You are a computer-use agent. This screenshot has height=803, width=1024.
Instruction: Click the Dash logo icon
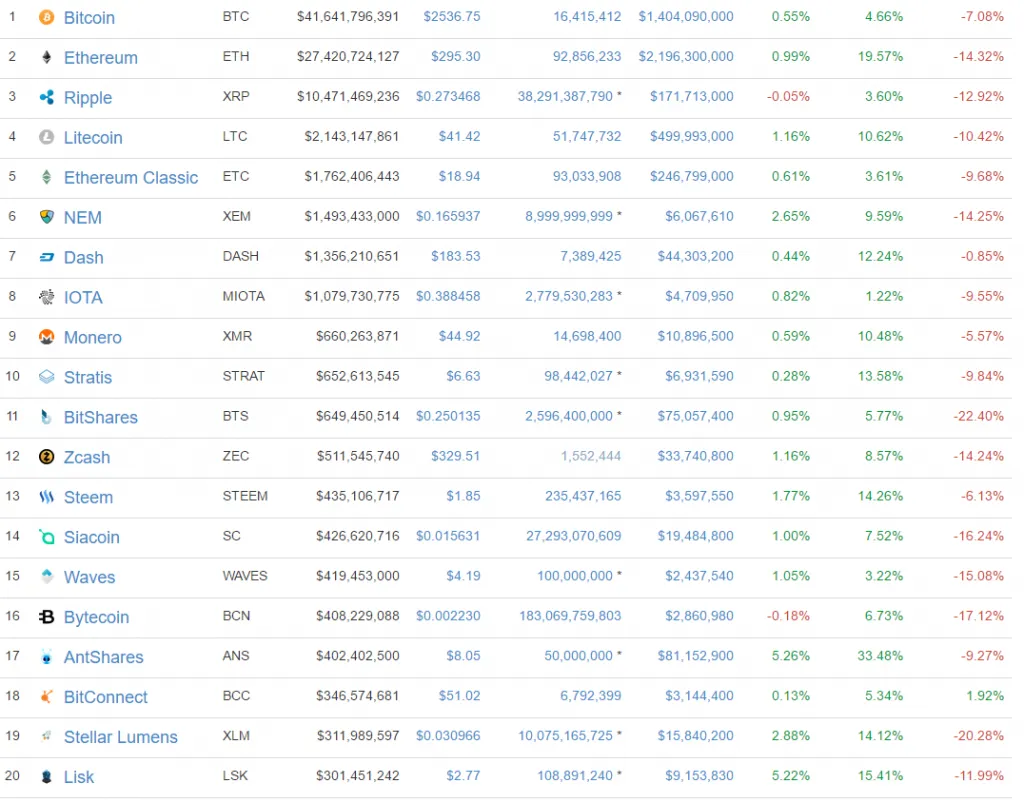(x=46, y=257)
